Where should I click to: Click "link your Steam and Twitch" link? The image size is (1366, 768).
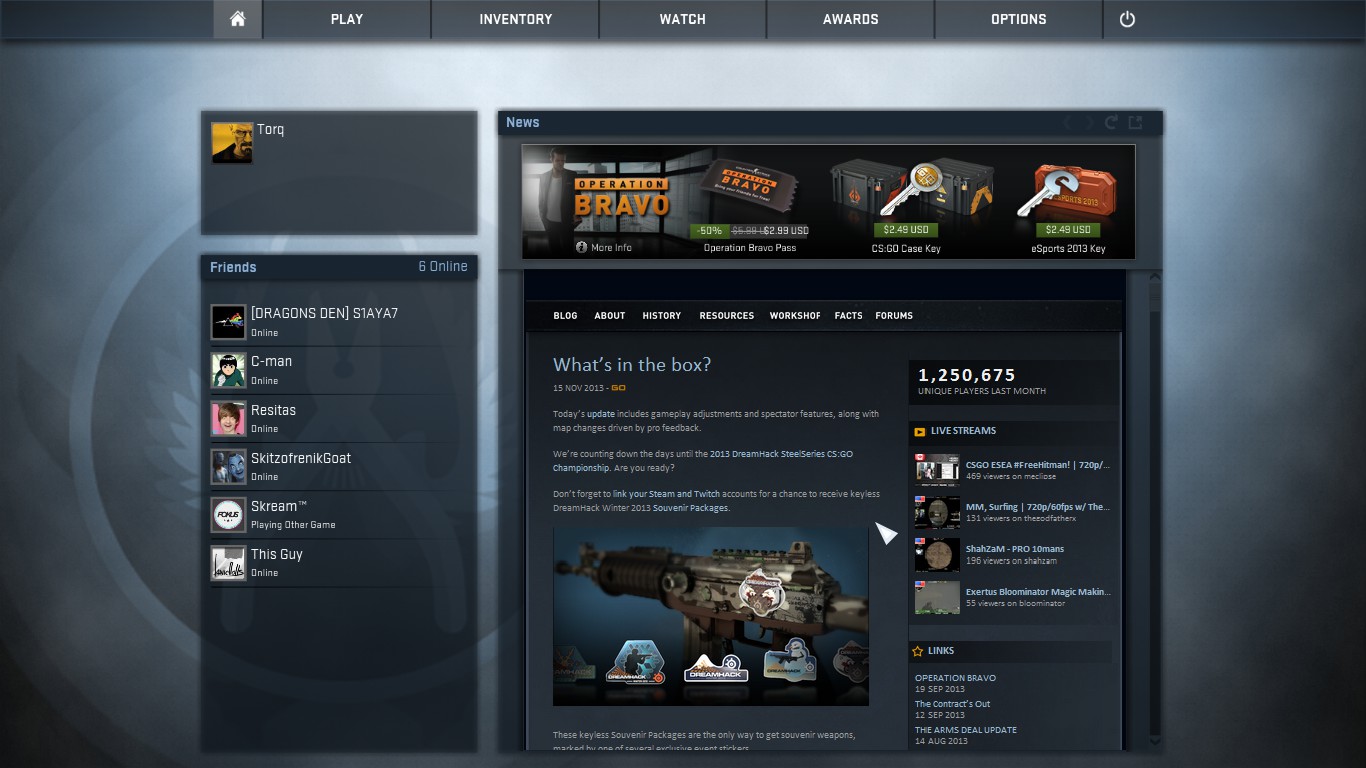[666, 494]
